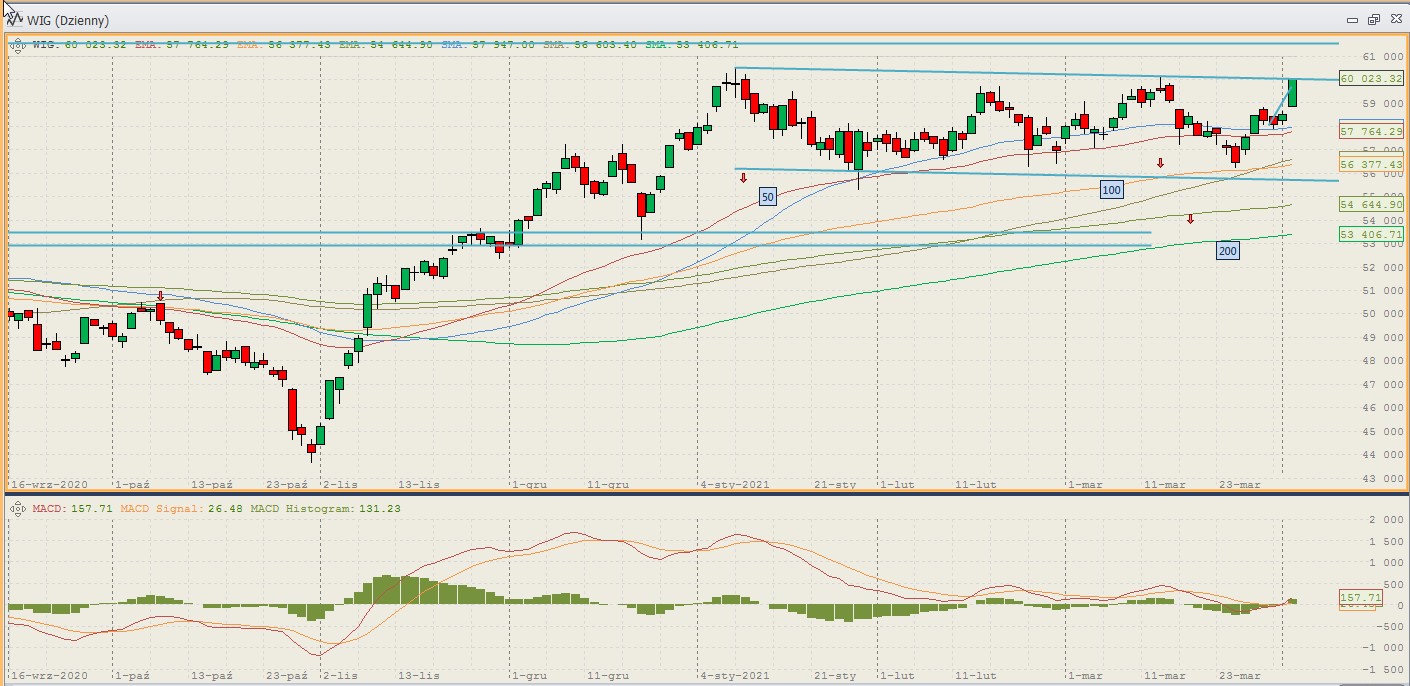The width and height of the screenshot is (1410, 686).
Task: Click the 60 023.32 current price tag
Action: [1370, 78]
